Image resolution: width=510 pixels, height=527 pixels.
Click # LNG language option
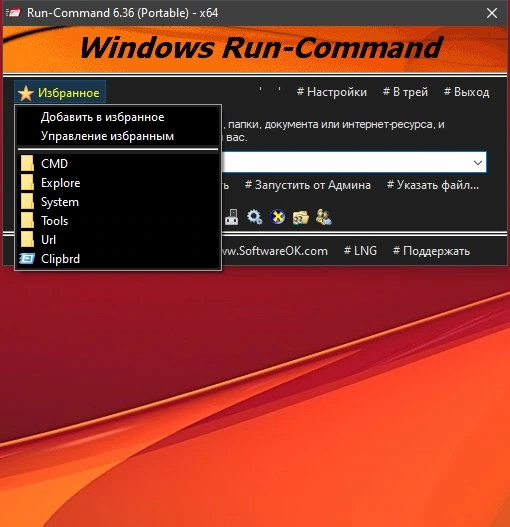pos(360,251)
